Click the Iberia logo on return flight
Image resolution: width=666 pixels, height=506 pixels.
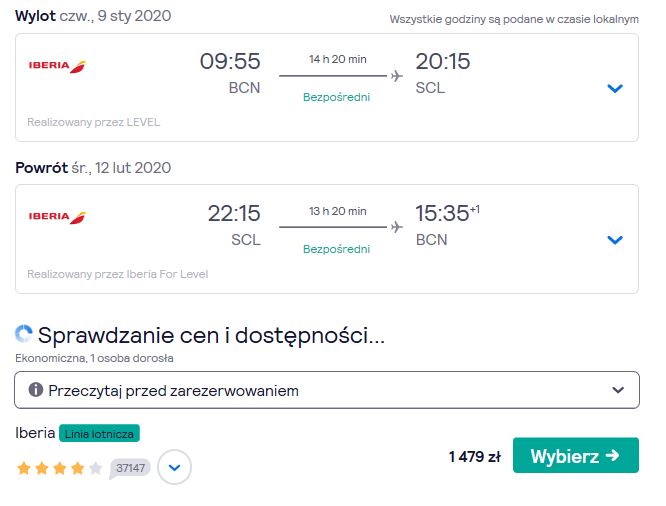[x=57, y=218]
